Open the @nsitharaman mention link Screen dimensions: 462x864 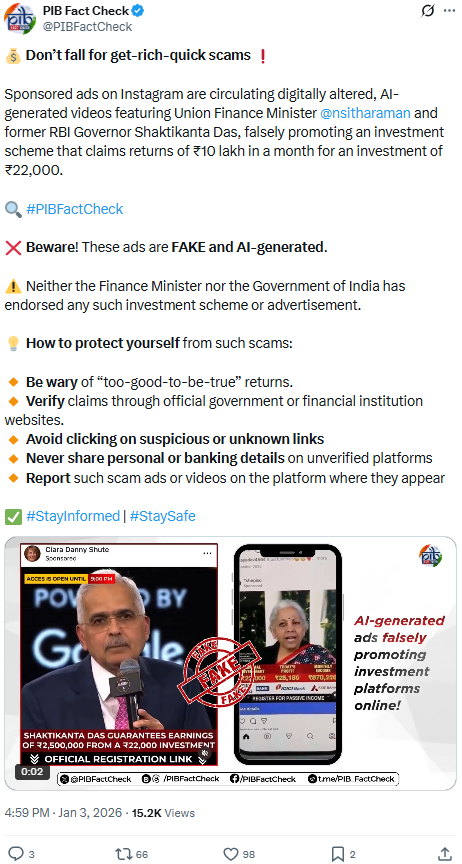click(365, 114)
